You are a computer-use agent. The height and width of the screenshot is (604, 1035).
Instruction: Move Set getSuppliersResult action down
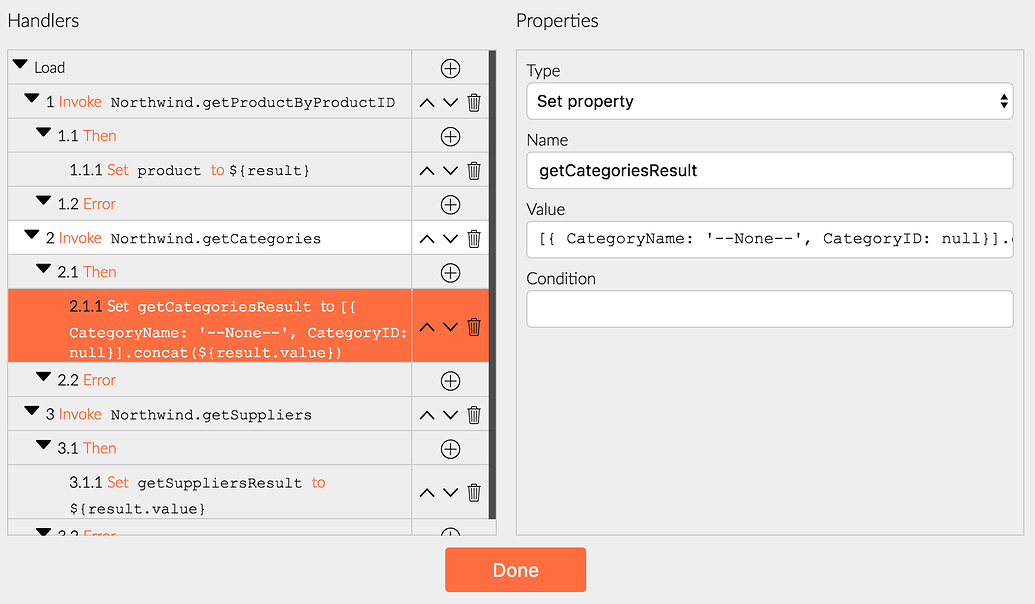450,492
